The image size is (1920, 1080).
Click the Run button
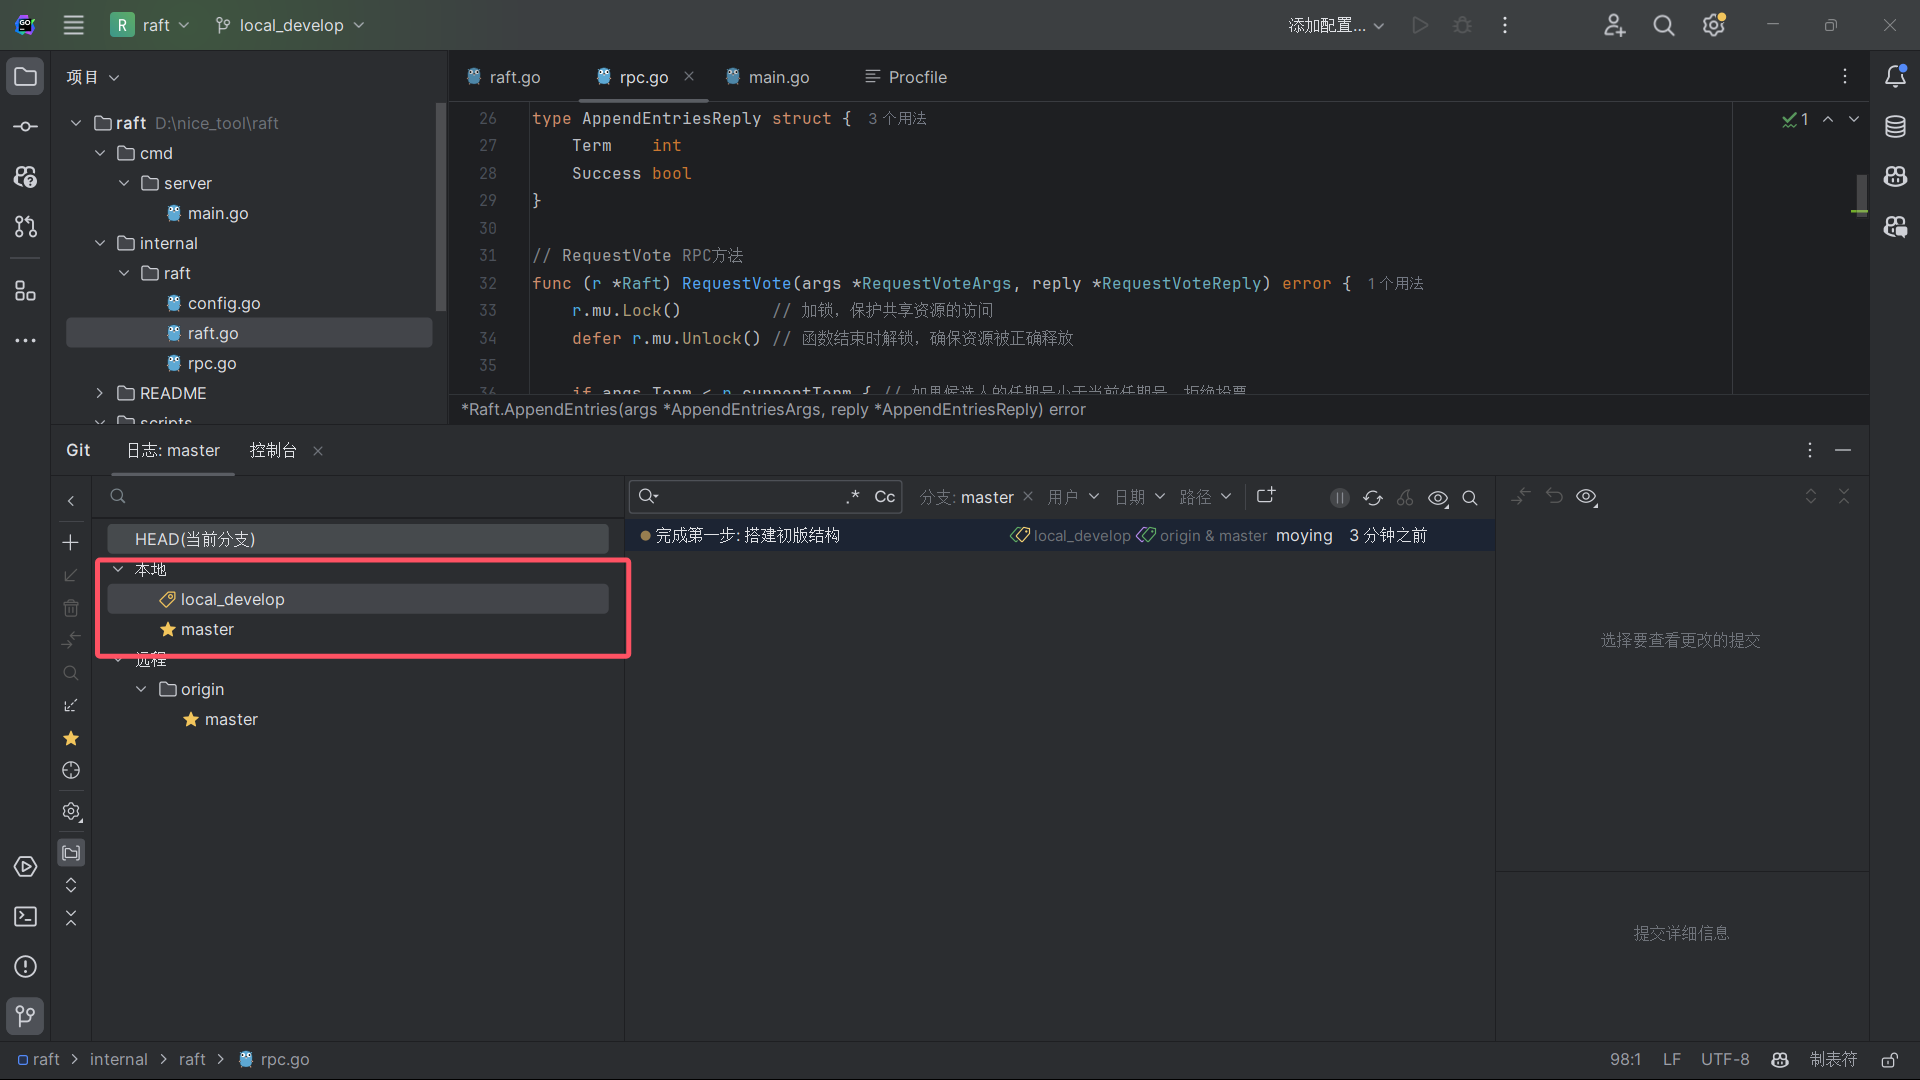pos(1420,25)
